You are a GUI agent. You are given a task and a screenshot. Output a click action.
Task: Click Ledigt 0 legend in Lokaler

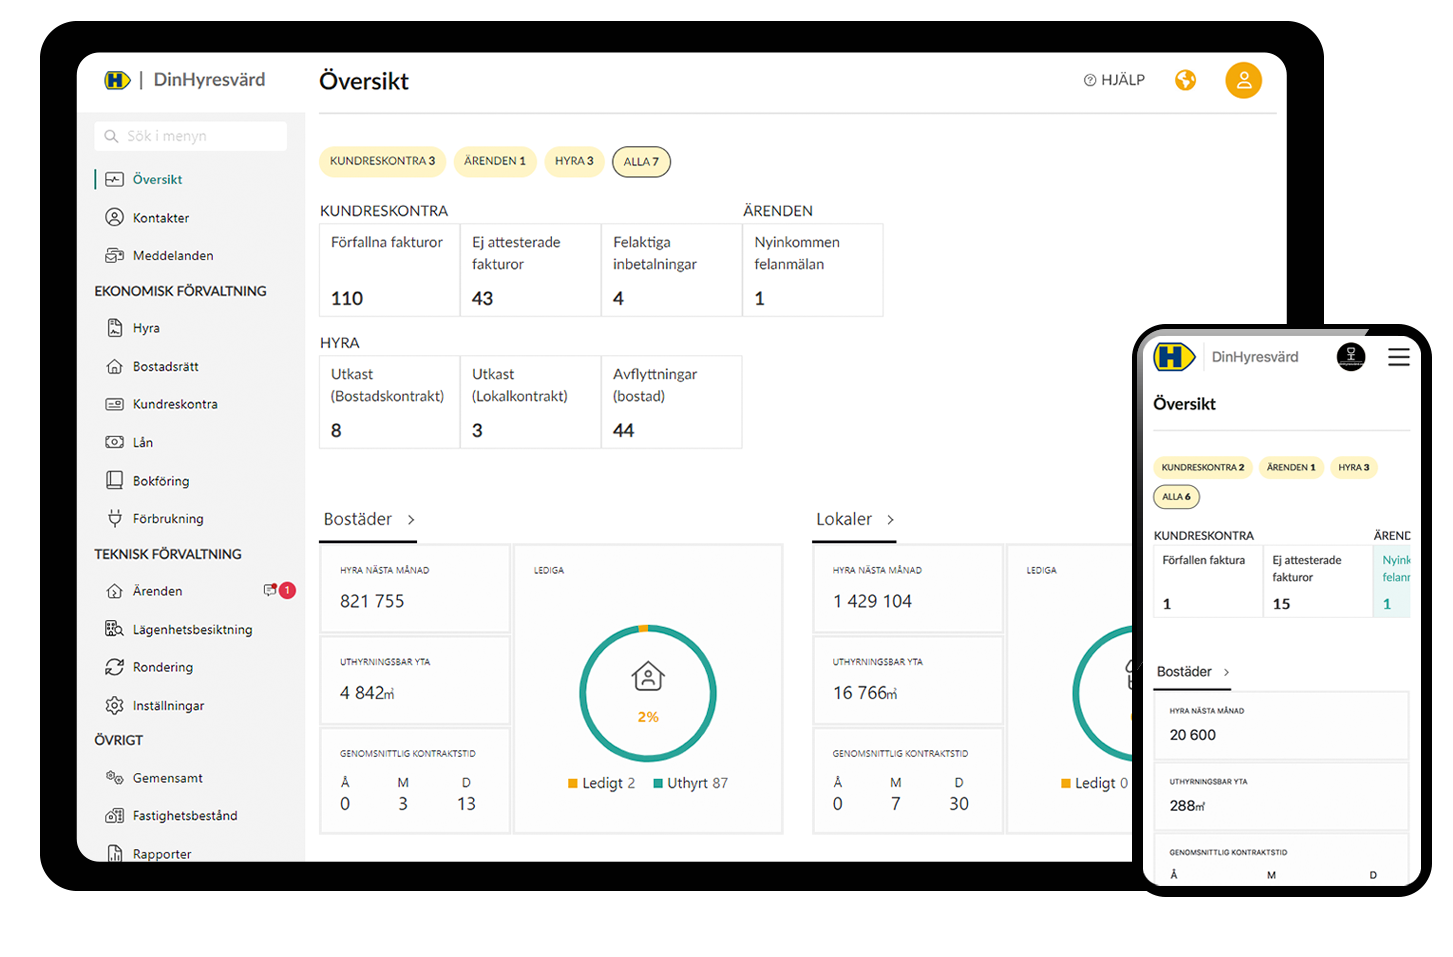[x=1095, y=783]
